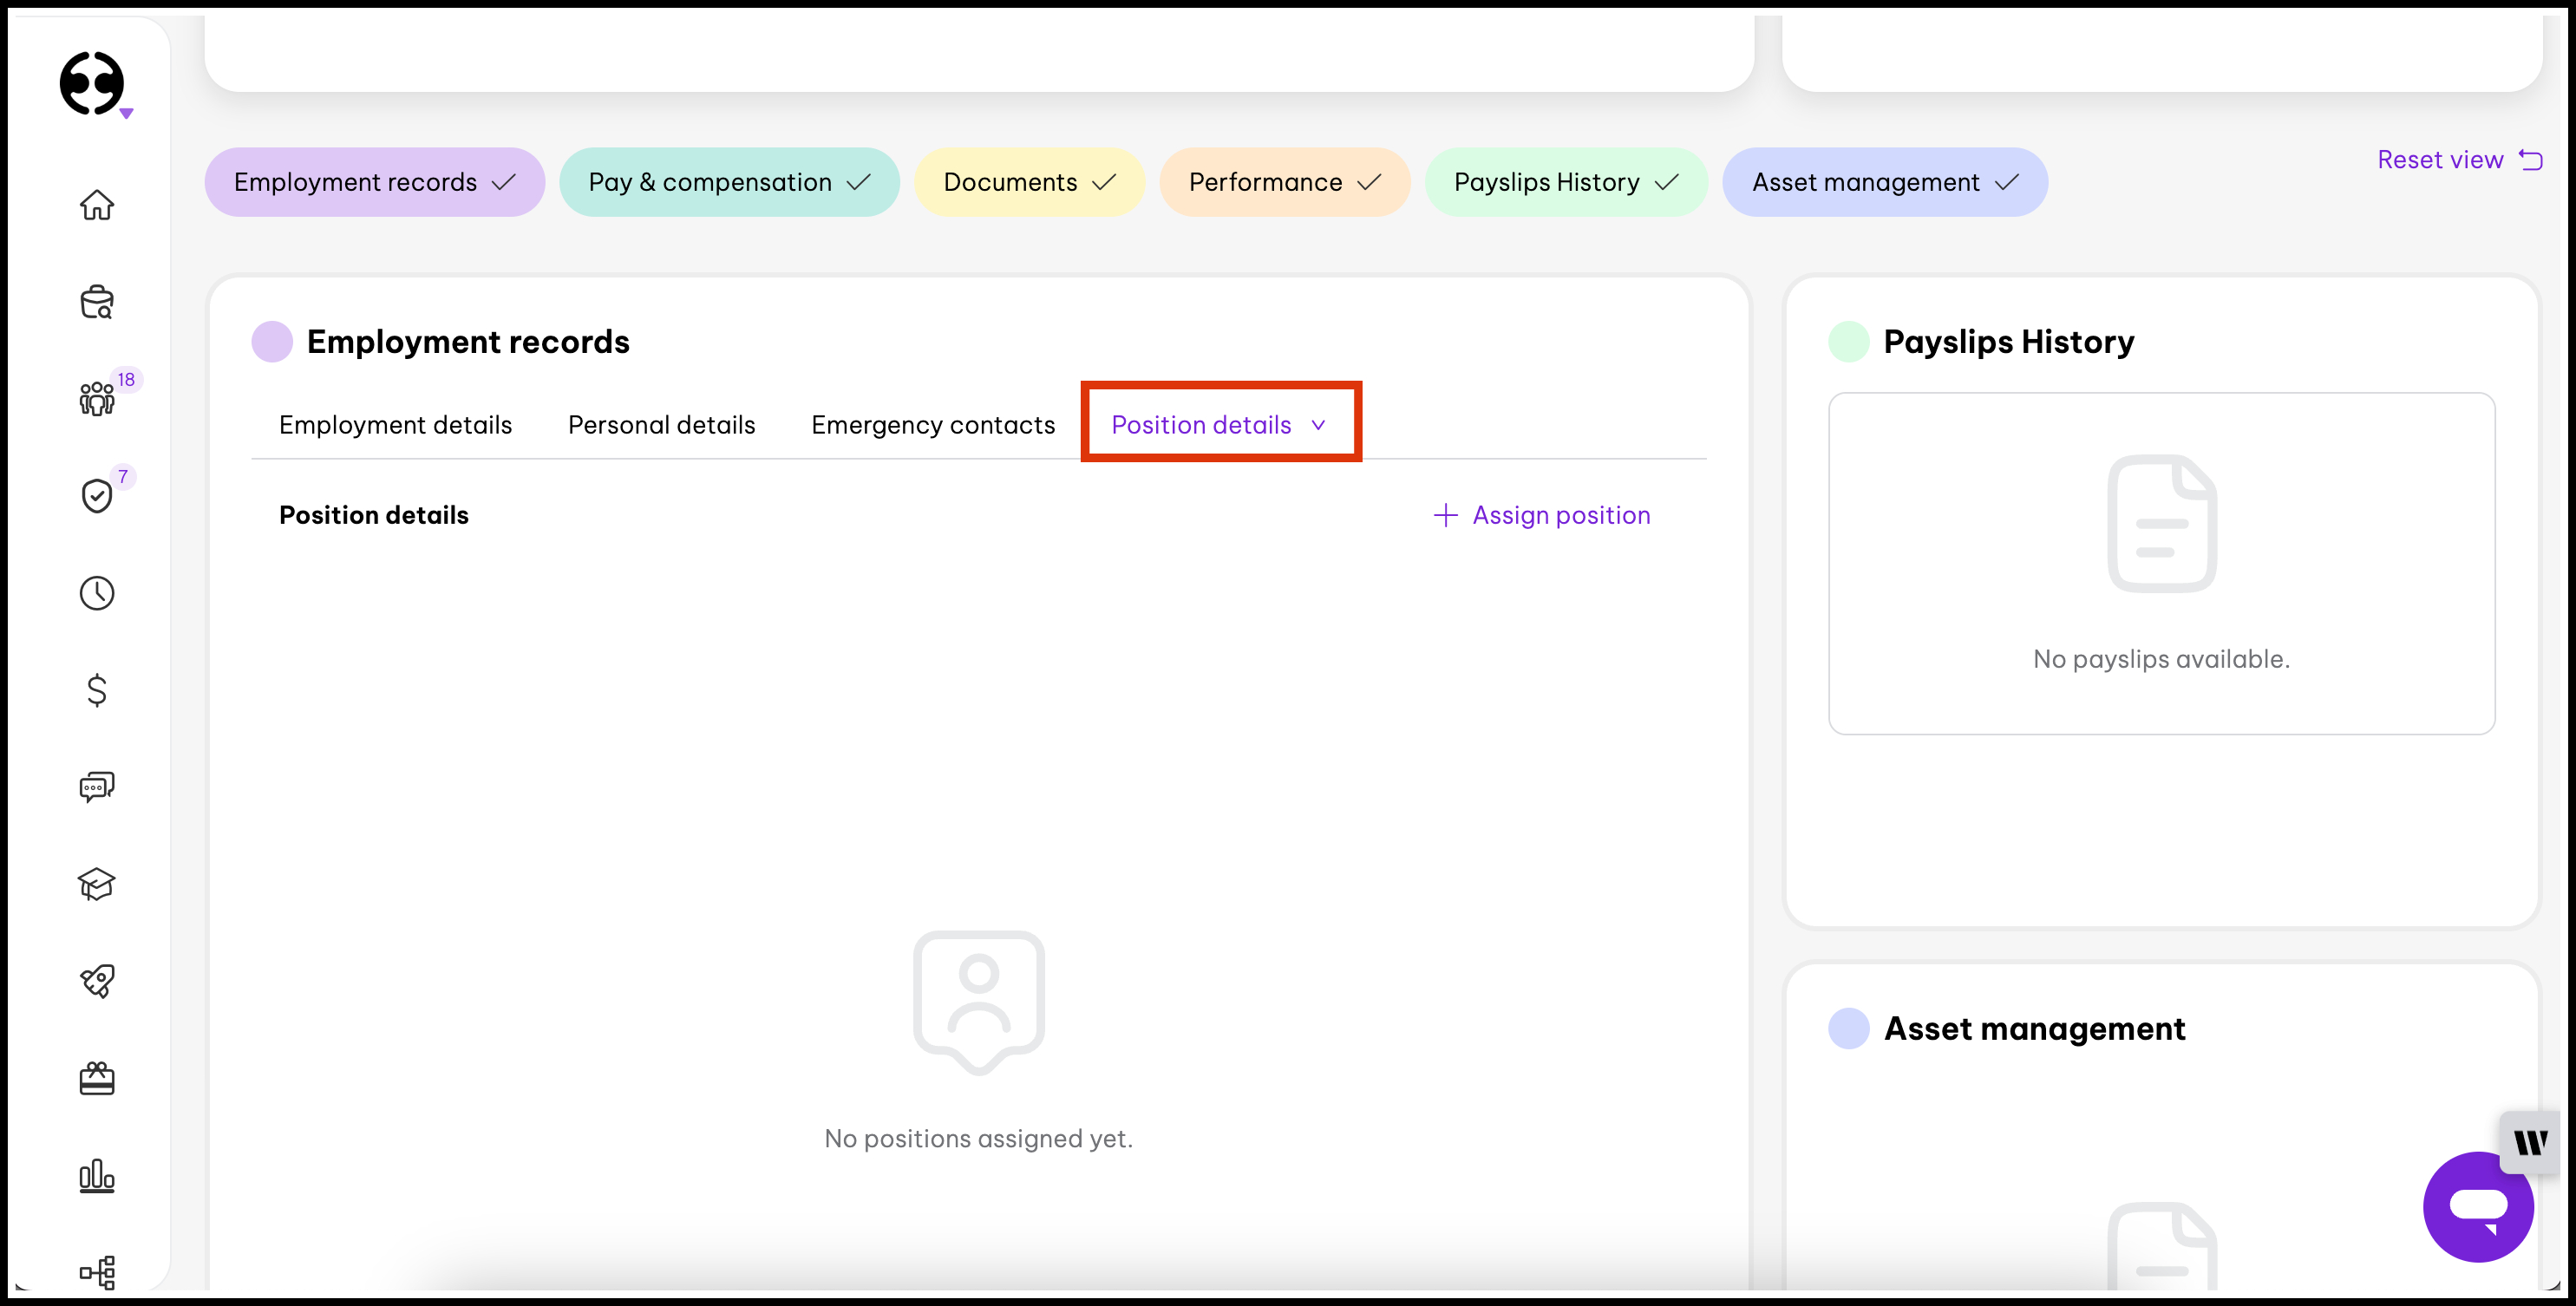
Task: Switch to Emergency contacts tab
Action: 932,425
